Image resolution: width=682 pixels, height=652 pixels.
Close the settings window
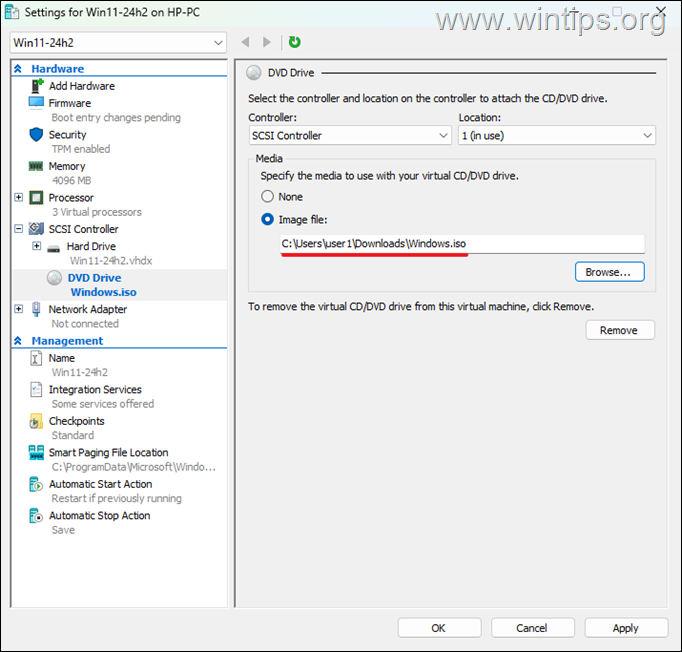661,10
